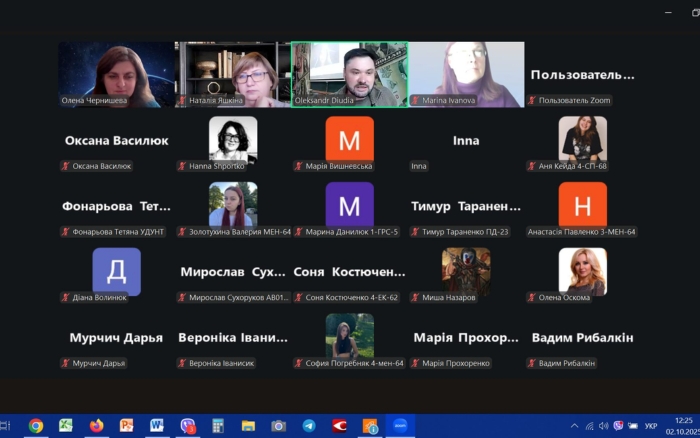
Task: Select Наталія Яшкіна's video tile
Action: click(x=232, y=73)
